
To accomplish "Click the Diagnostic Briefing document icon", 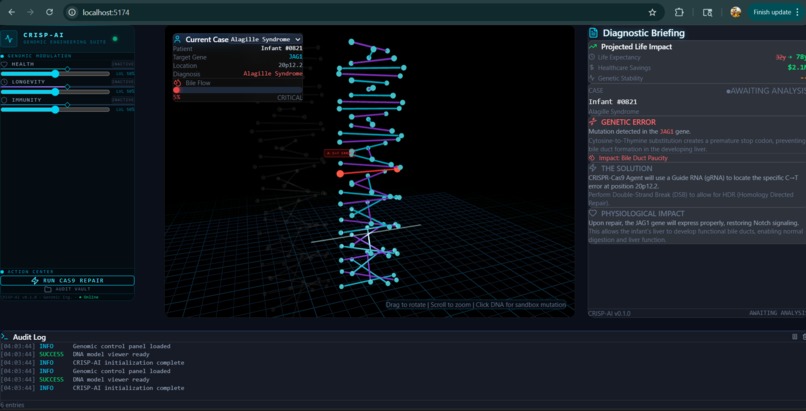I will (x=594, y=33).
